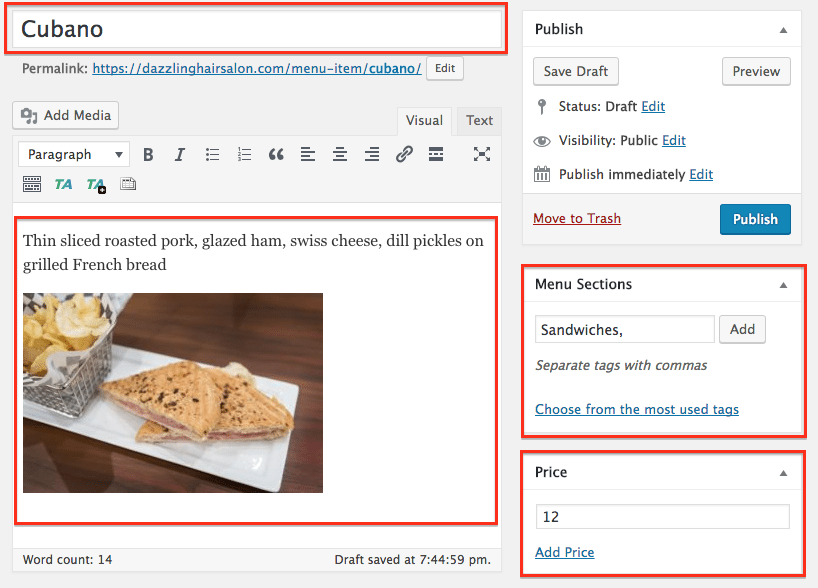
Task: Edit the Visibility setting
Action: pos(673,140)
